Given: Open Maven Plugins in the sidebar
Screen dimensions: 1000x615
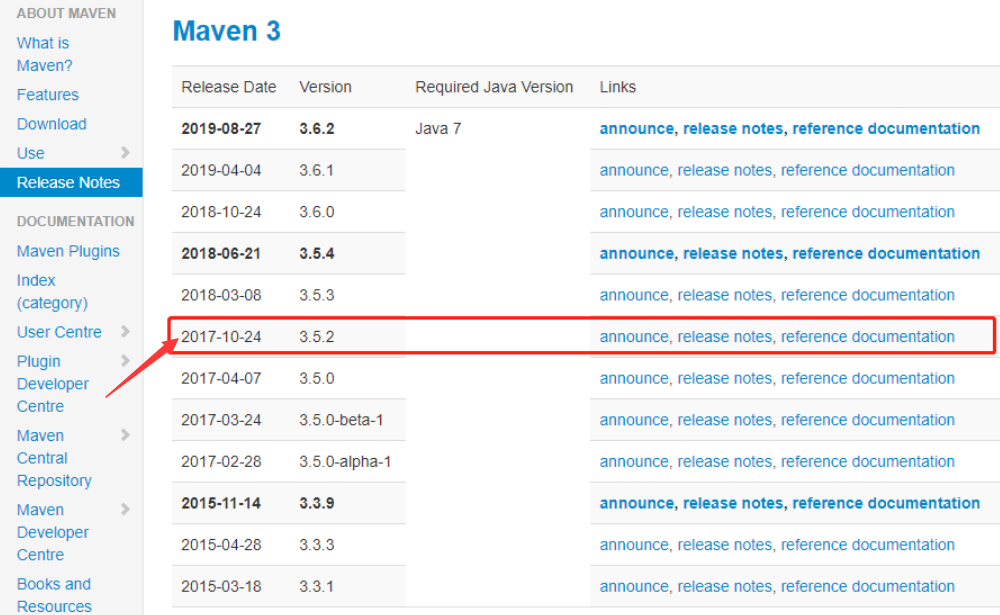Looking at the screenshot, I should [68, 251].
